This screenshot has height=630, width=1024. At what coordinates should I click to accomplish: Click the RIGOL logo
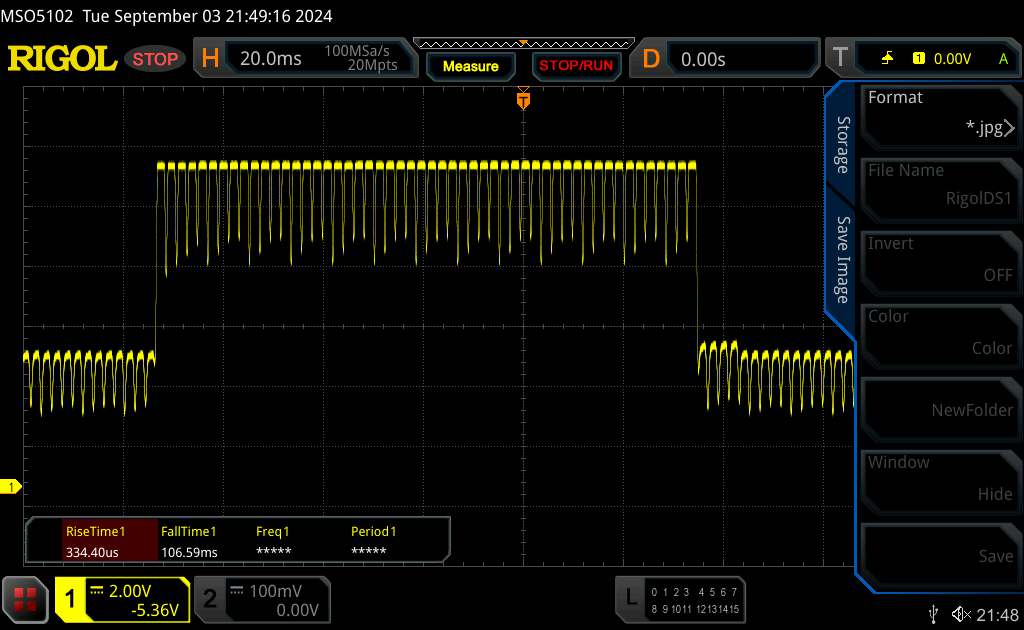click(62, 59)
